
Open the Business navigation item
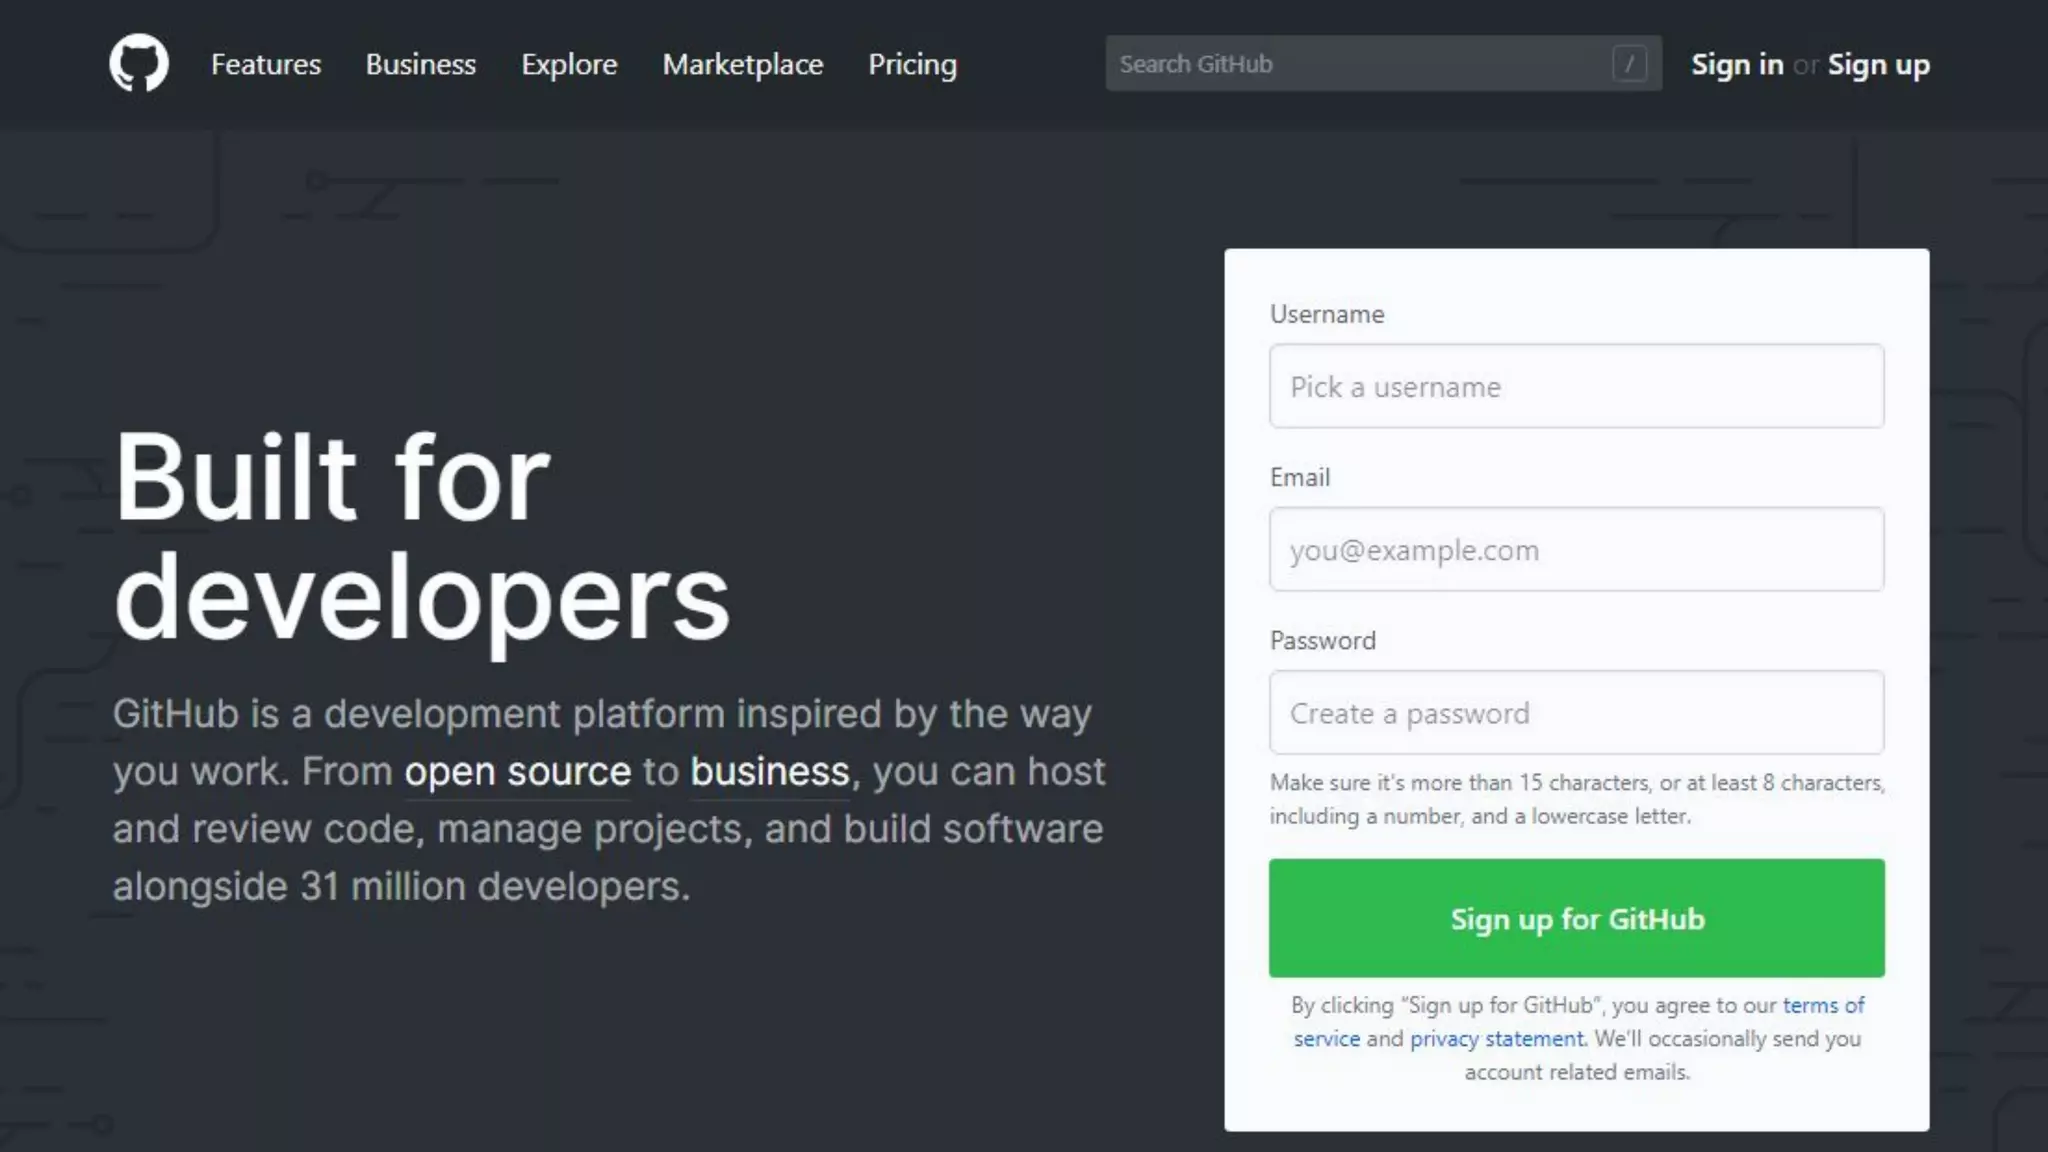coord(421,64)
